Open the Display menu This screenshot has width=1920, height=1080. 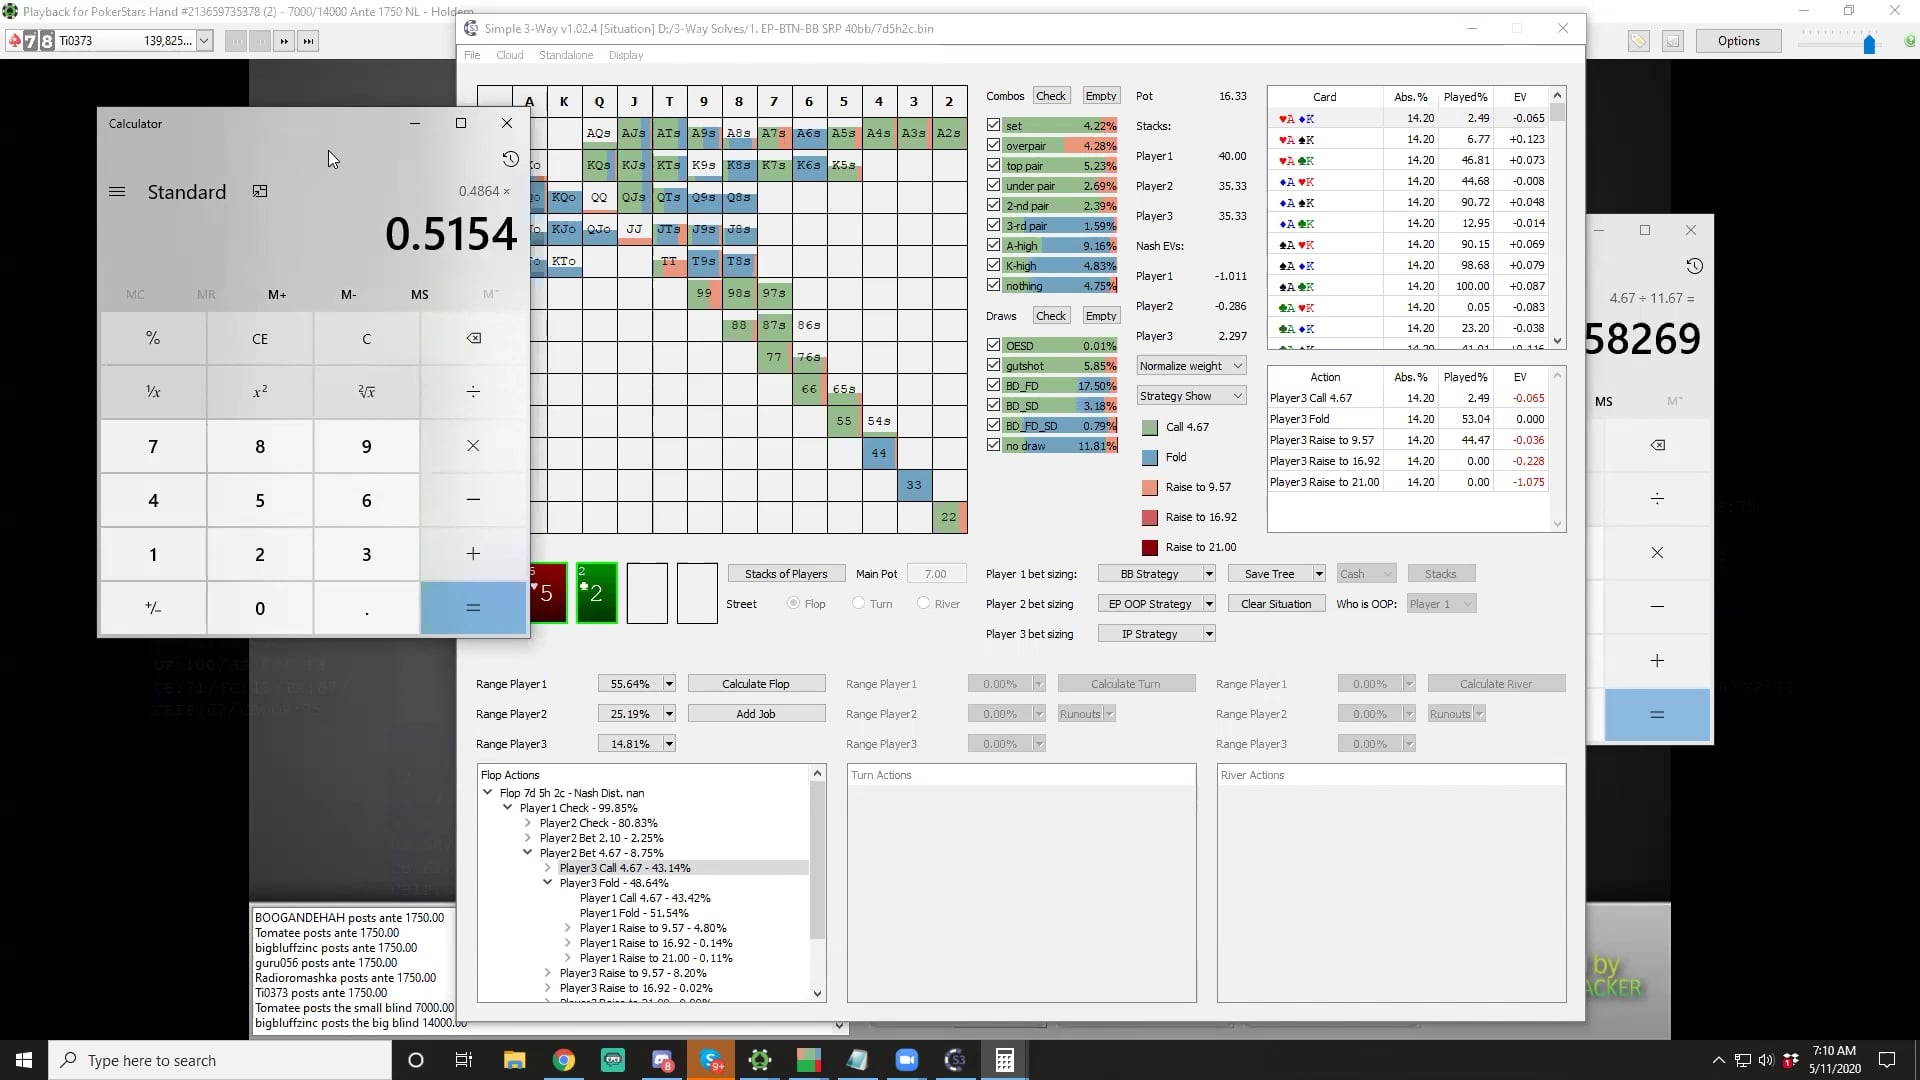click(625, 55)
